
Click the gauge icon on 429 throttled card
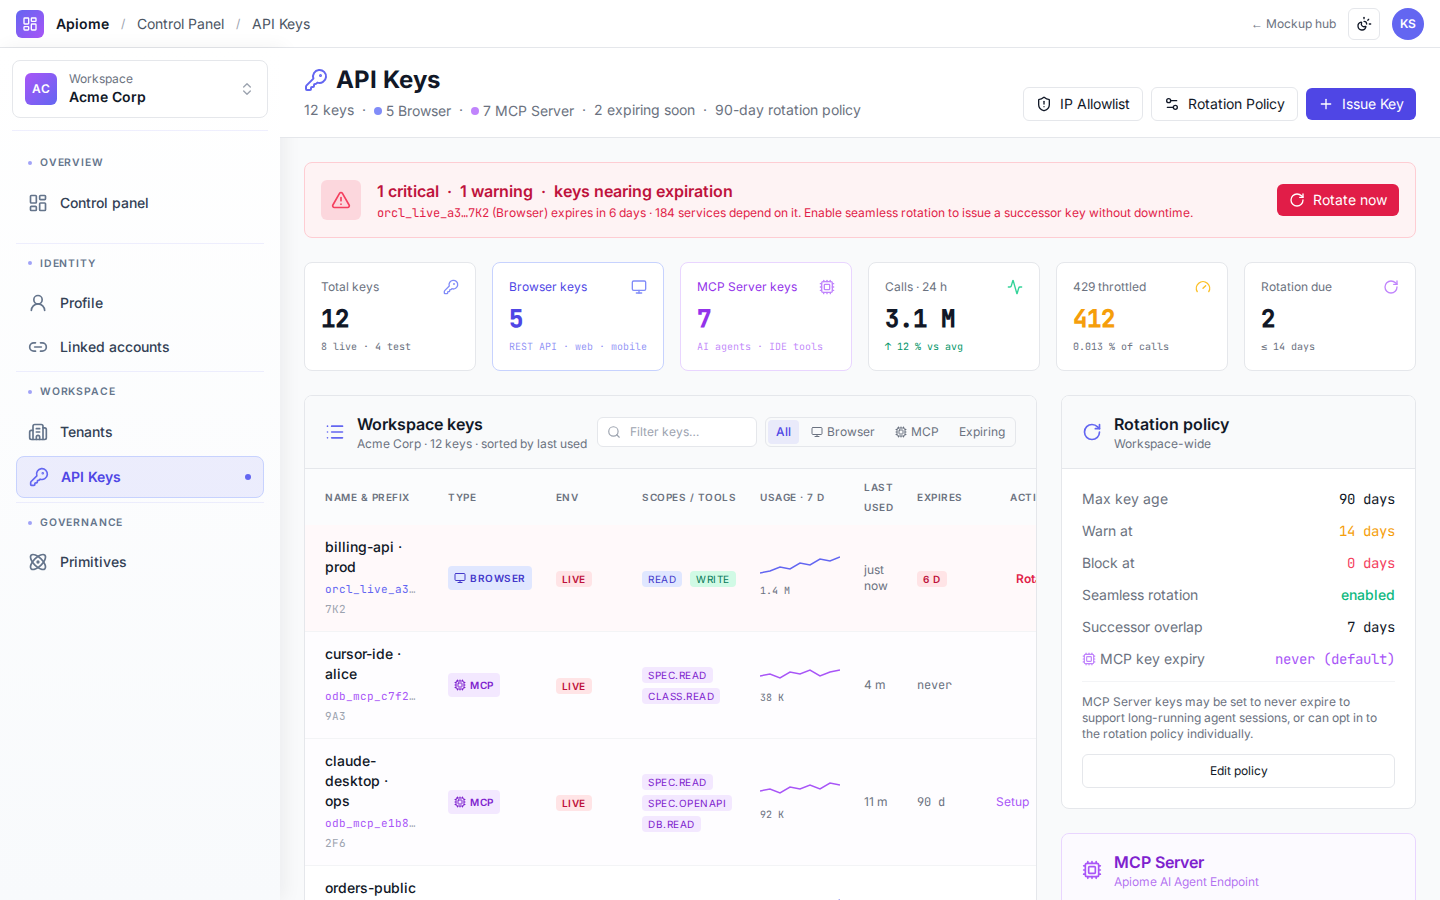[1203, 287]
